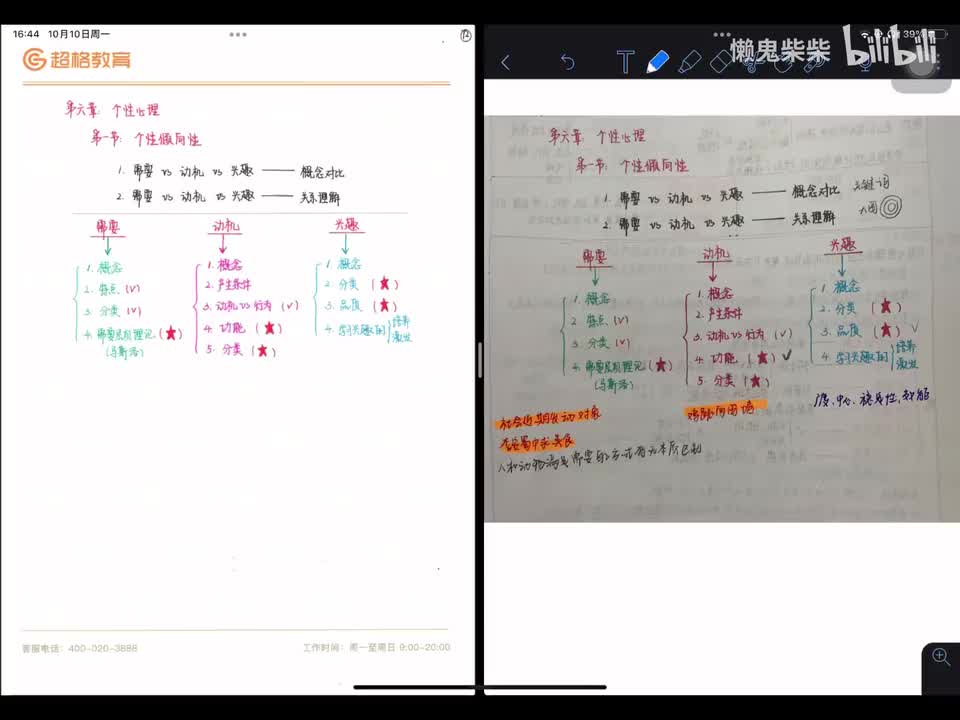The image size is (960, 720).
Task: Click the red 需要 heading in notes window
Action: pyautogui.click(x=594, y=257)
